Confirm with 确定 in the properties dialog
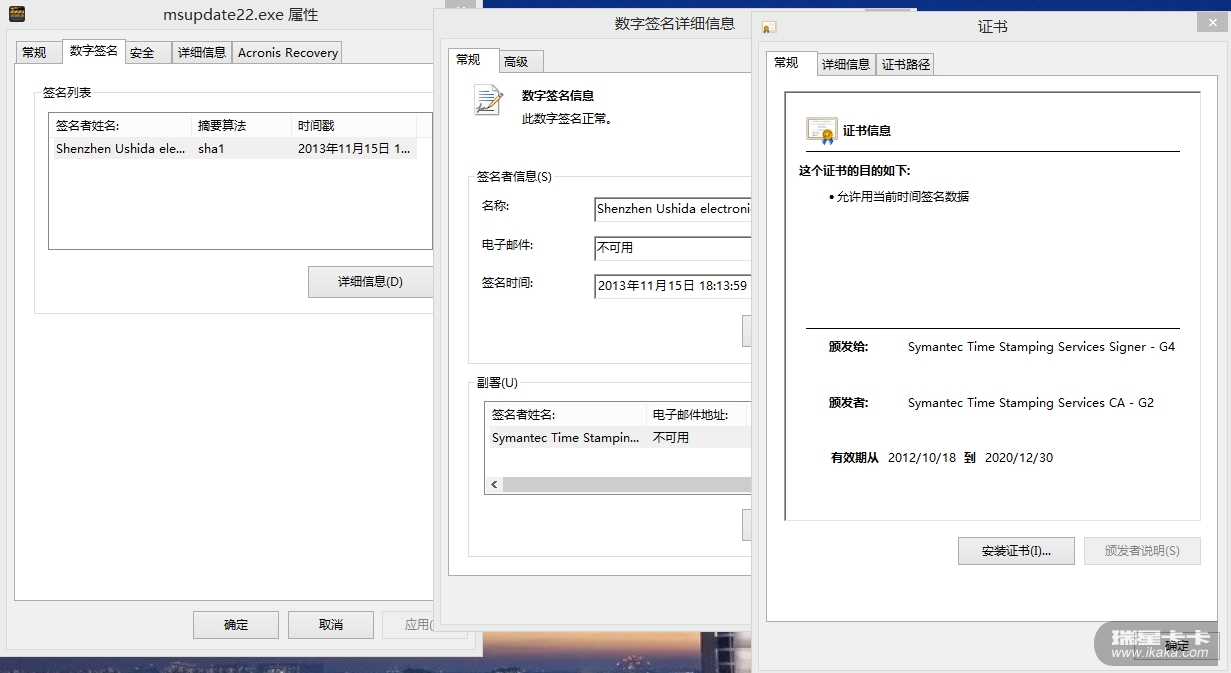1231x673 pixels. coord(236,625)
